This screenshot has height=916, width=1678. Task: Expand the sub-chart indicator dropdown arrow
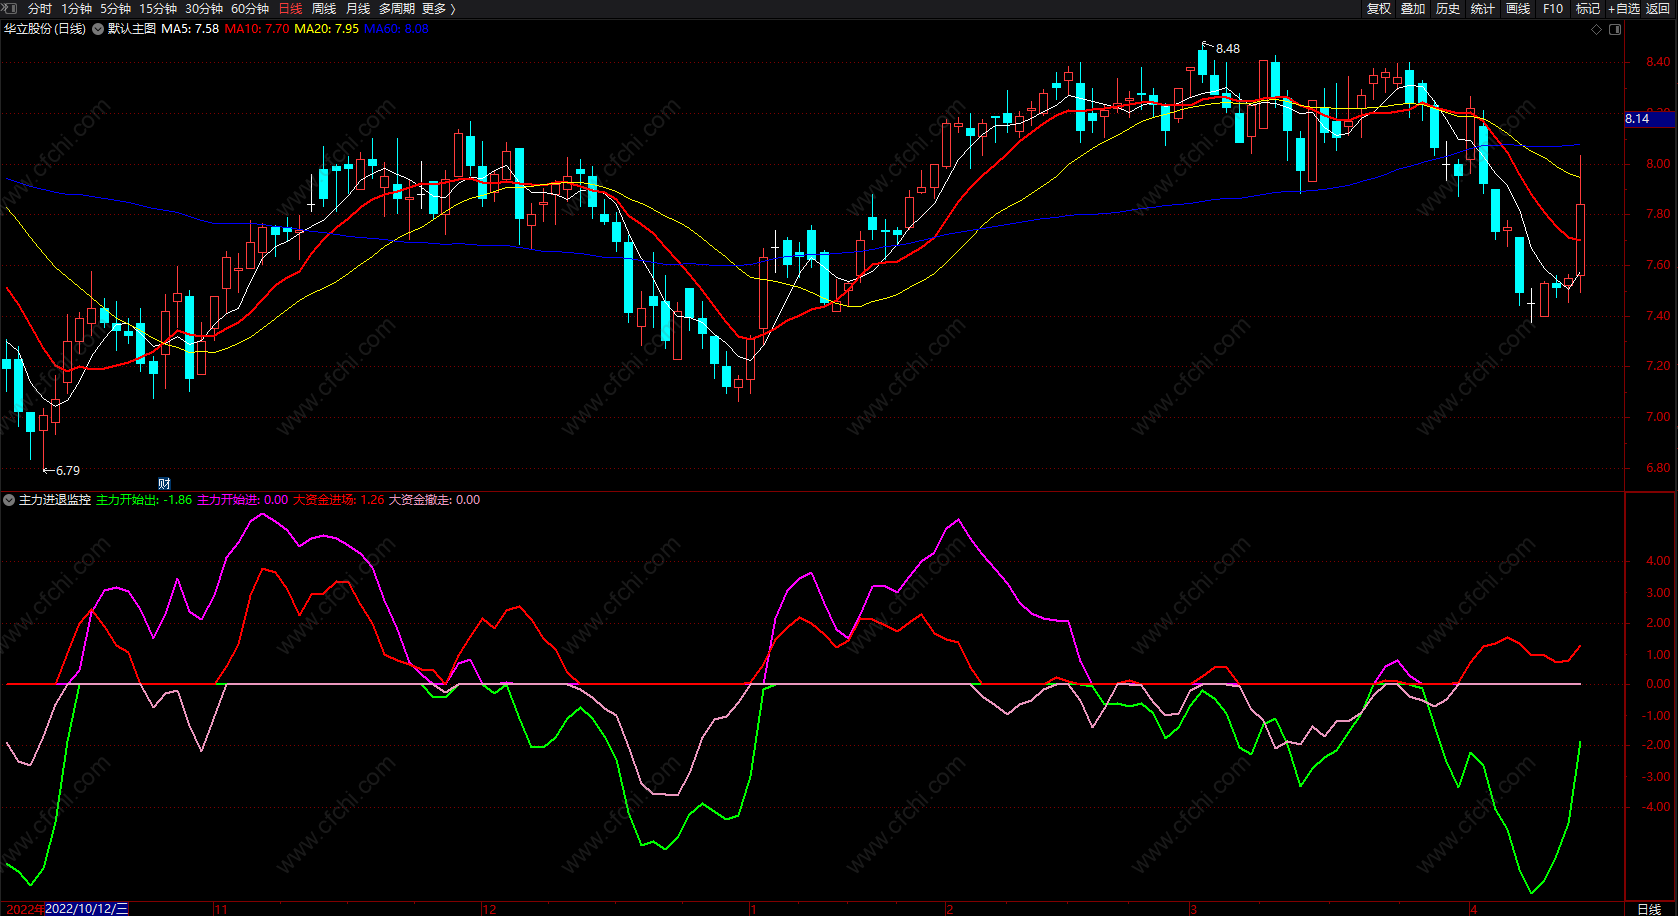click(9, 500)
